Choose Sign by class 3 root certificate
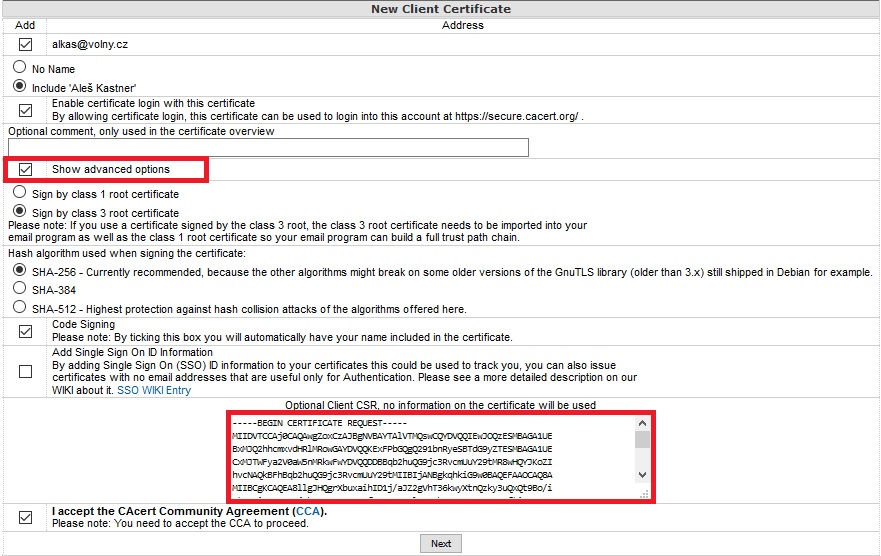881x556 pixels. tap(19, 212)
